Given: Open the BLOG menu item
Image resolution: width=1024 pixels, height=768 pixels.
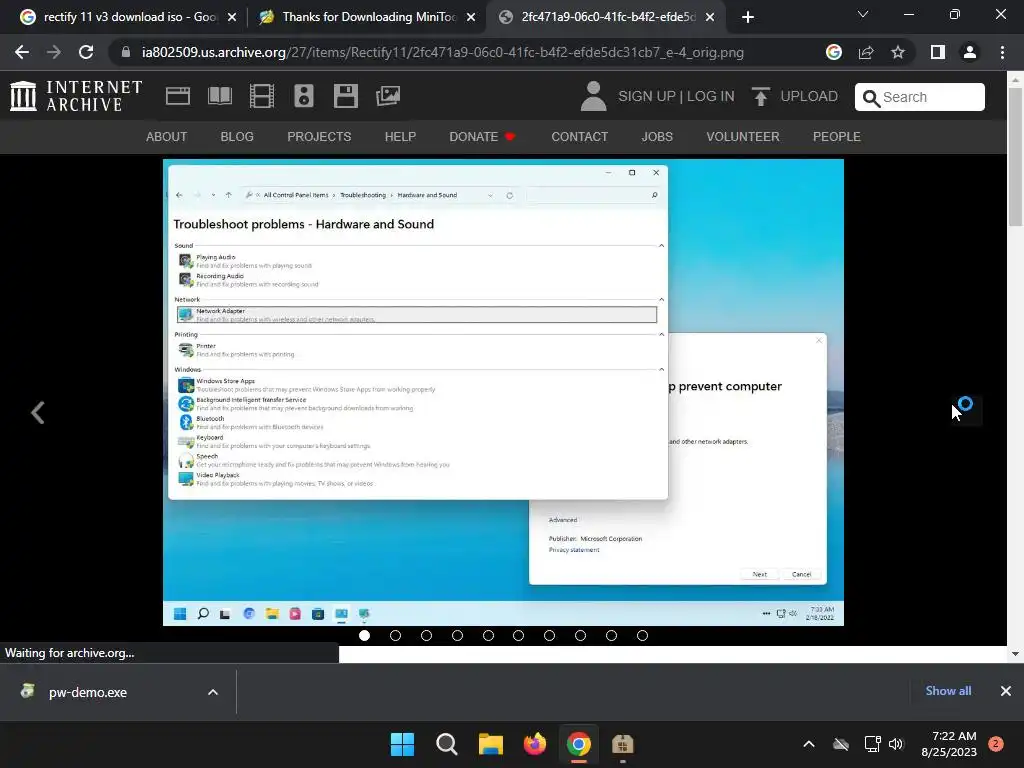Looking at the screenshot, I should click(x=237, y=136).
